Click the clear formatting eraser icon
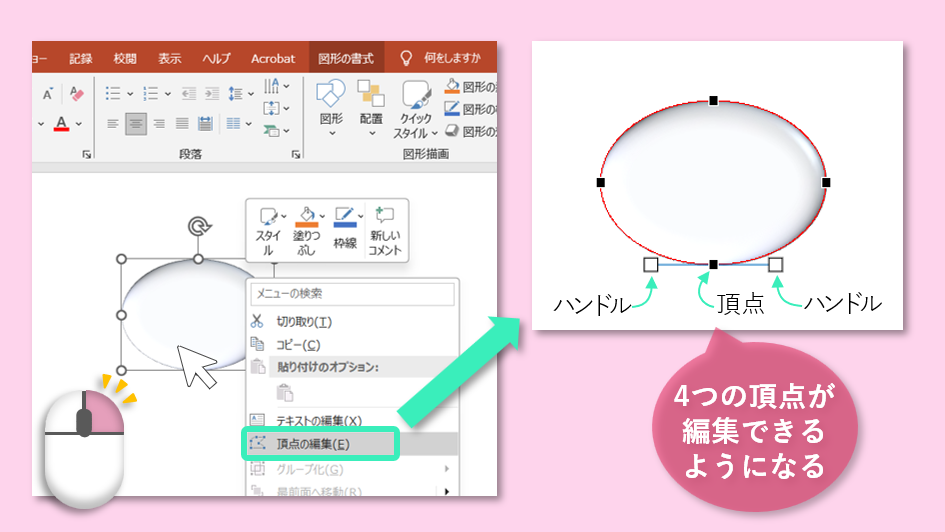945x532 pixels. (x=77, y=94)
